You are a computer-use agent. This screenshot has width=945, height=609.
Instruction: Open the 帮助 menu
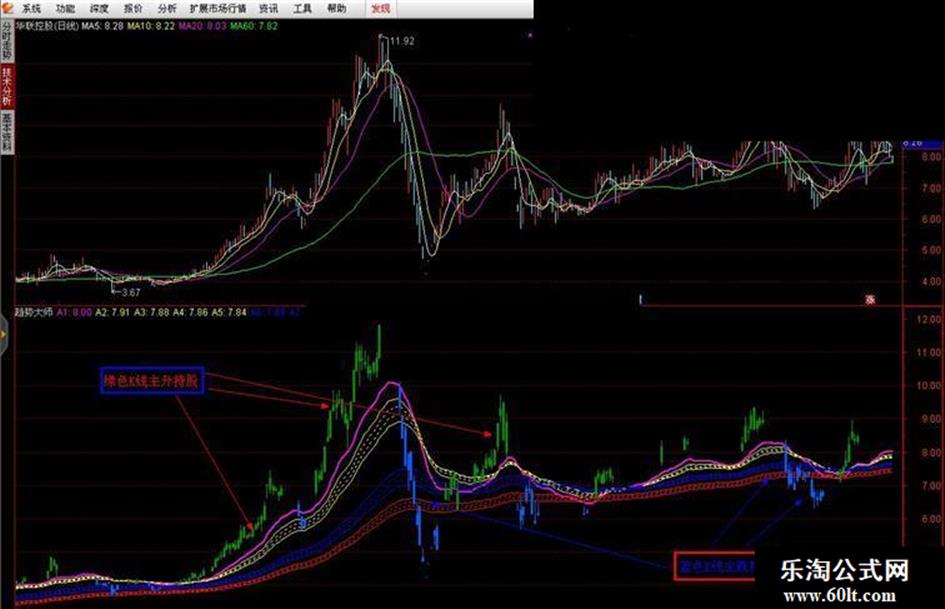tap(336, 8)
